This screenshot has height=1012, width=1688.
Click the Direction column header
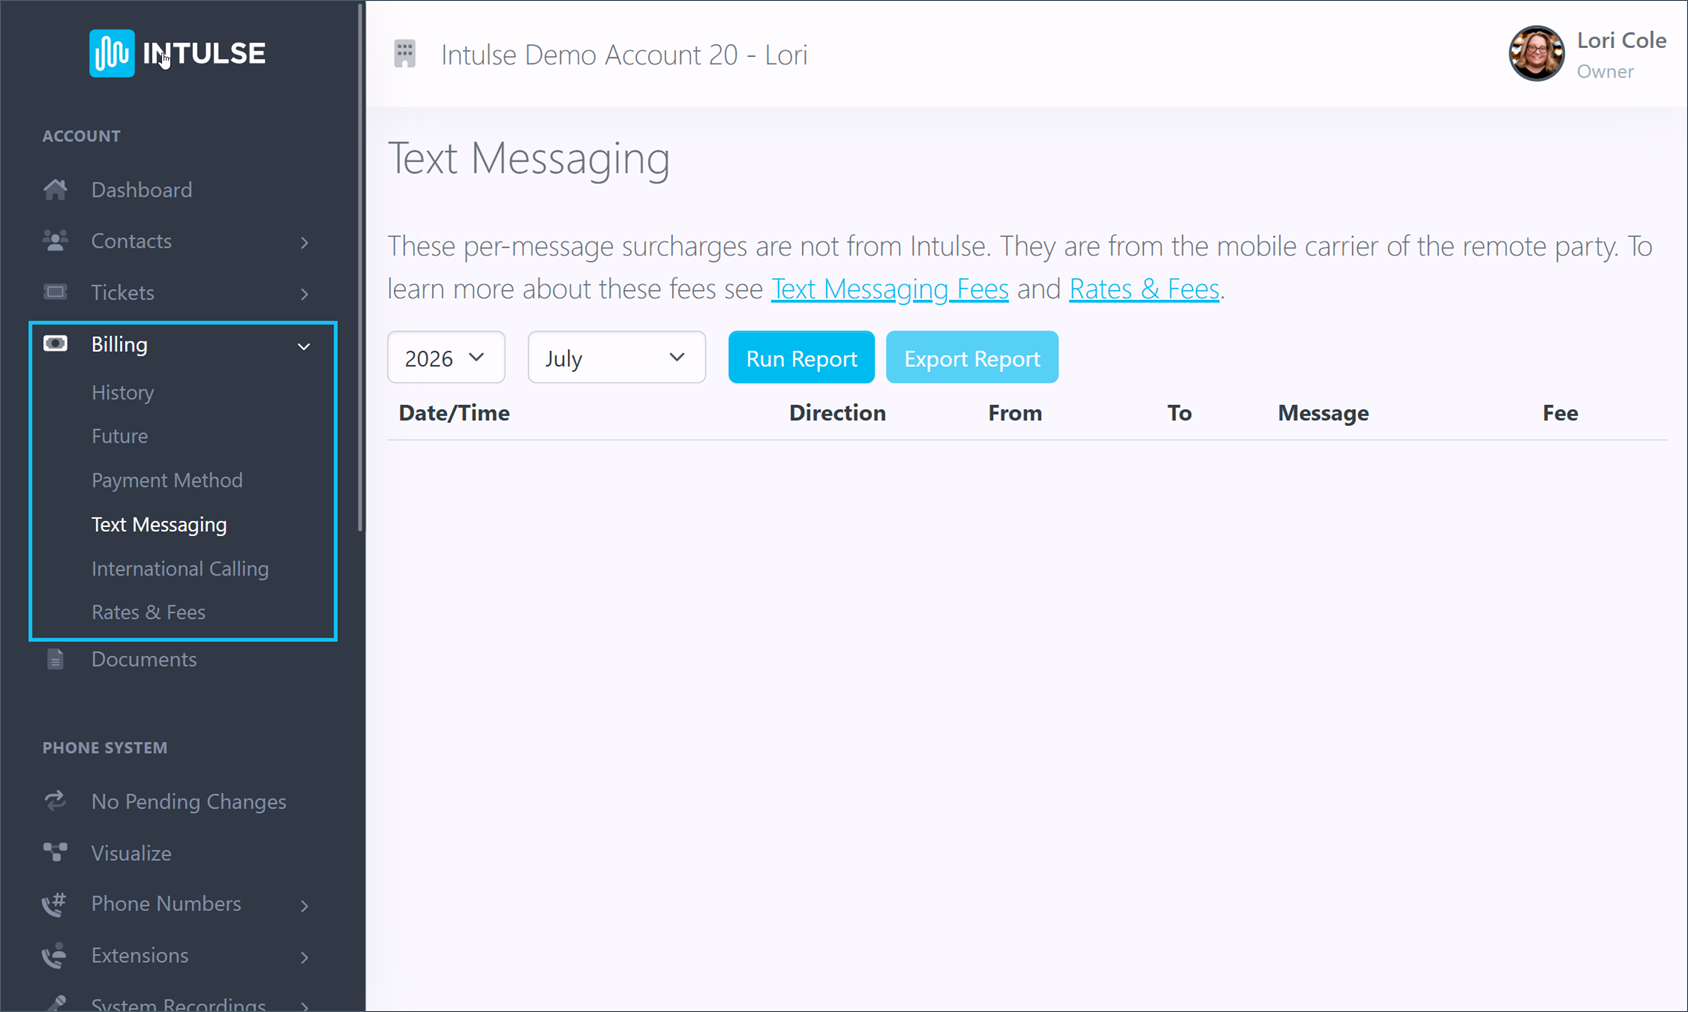coord(837,413)
